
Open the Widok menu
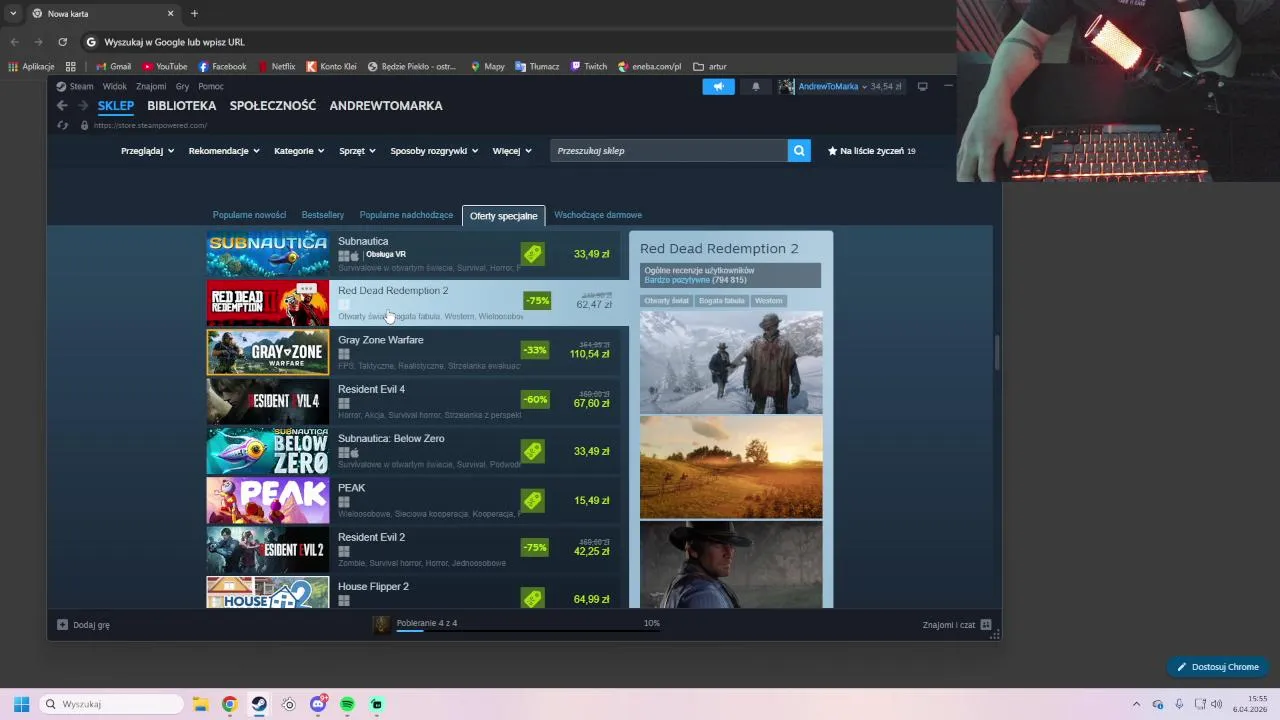point(115,86)
